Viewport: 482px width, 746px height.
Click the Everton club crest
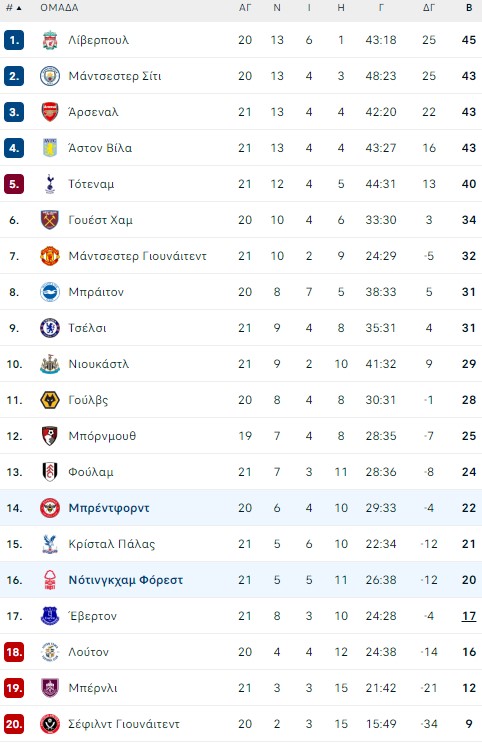[x=49, y=616]
